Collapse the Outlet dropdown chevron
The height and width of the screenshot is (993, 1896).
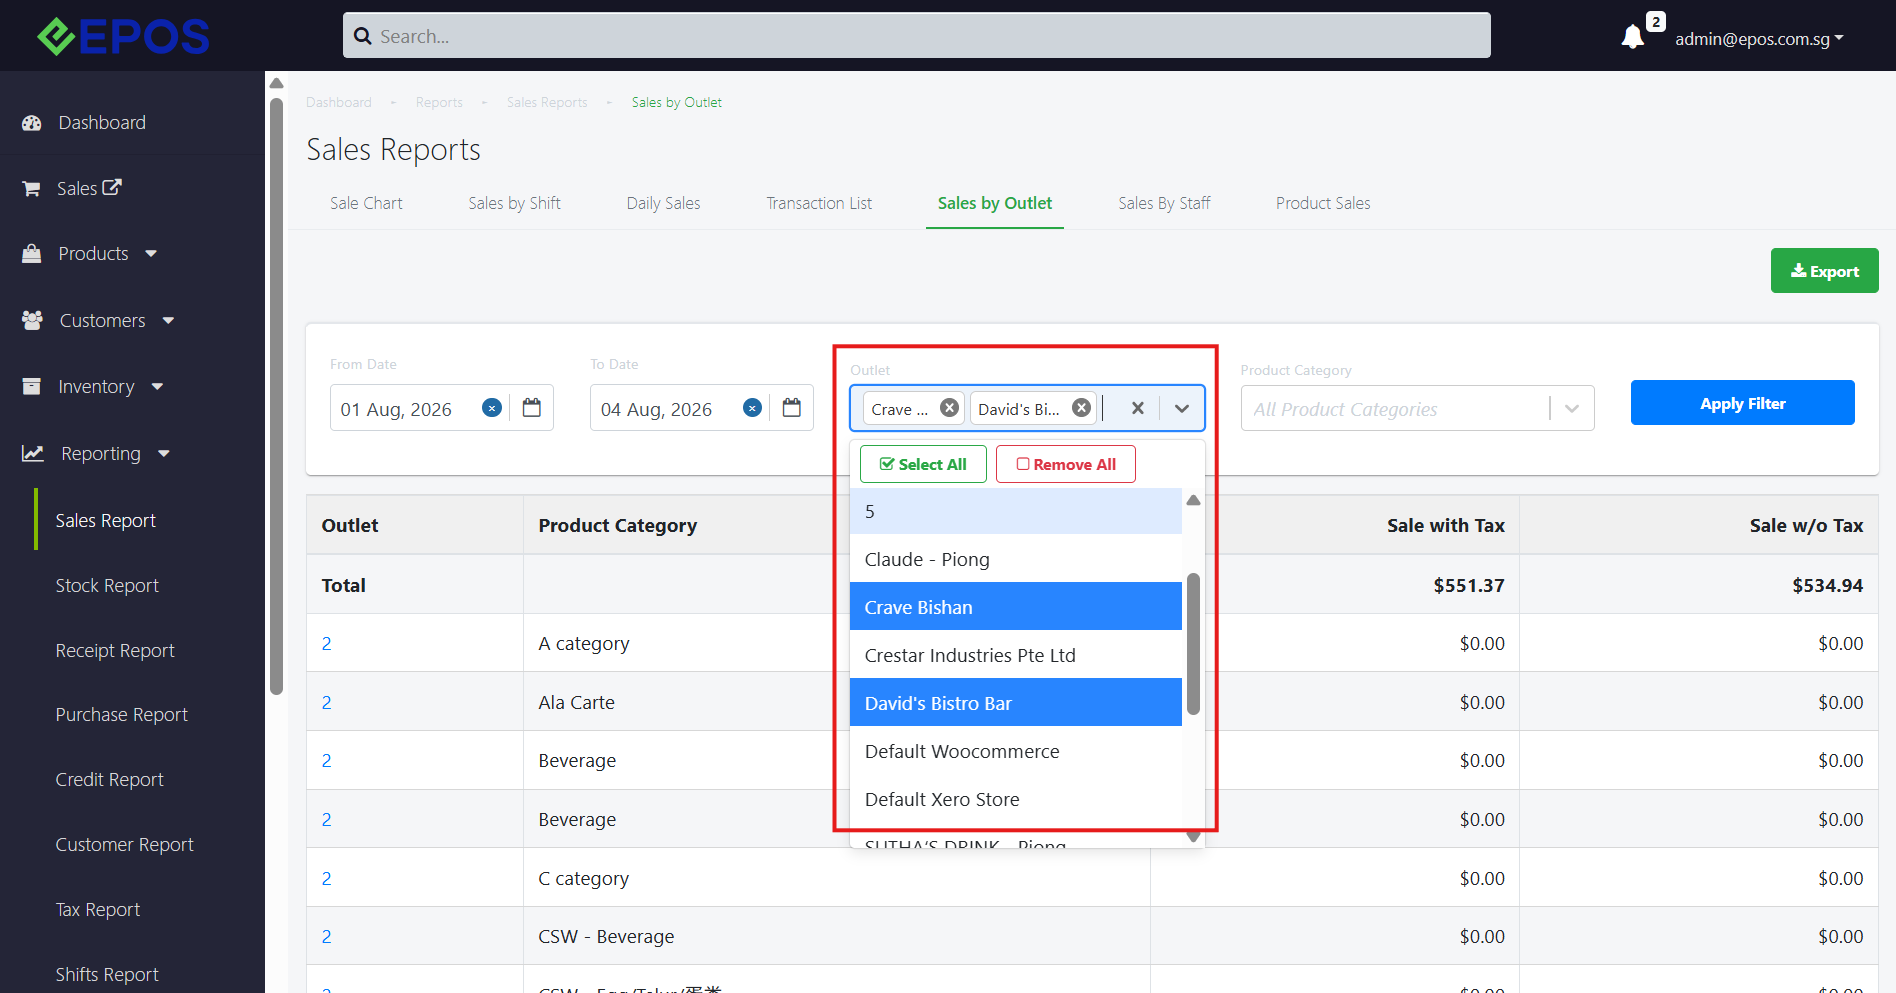(x=1182, y=408)
